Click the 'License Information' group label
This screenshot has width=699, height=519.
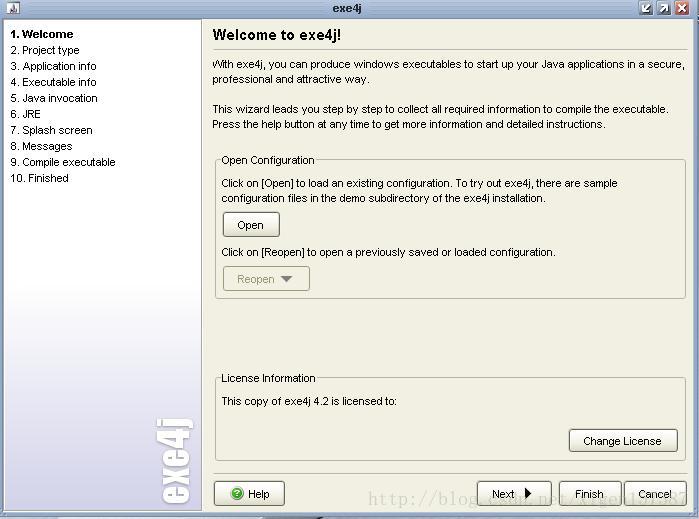pos(268,378)
